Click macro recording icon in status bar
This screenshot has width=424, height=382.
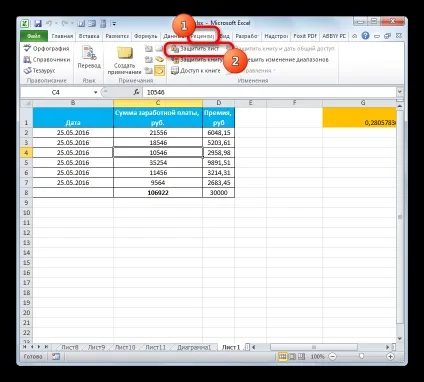click(x=55, y=357)
